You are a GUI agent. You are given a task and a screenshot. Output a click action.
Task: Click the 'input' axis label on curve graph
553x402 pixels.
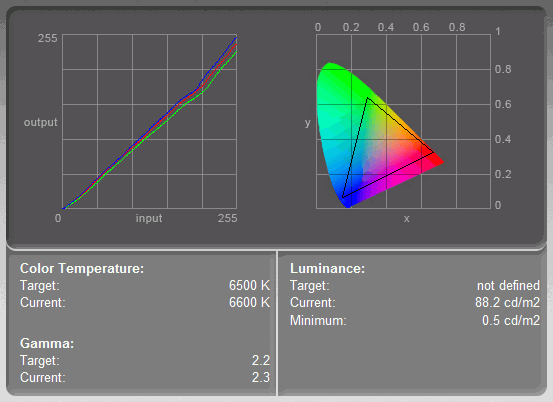pyautogui.click(x=149, y=218)
